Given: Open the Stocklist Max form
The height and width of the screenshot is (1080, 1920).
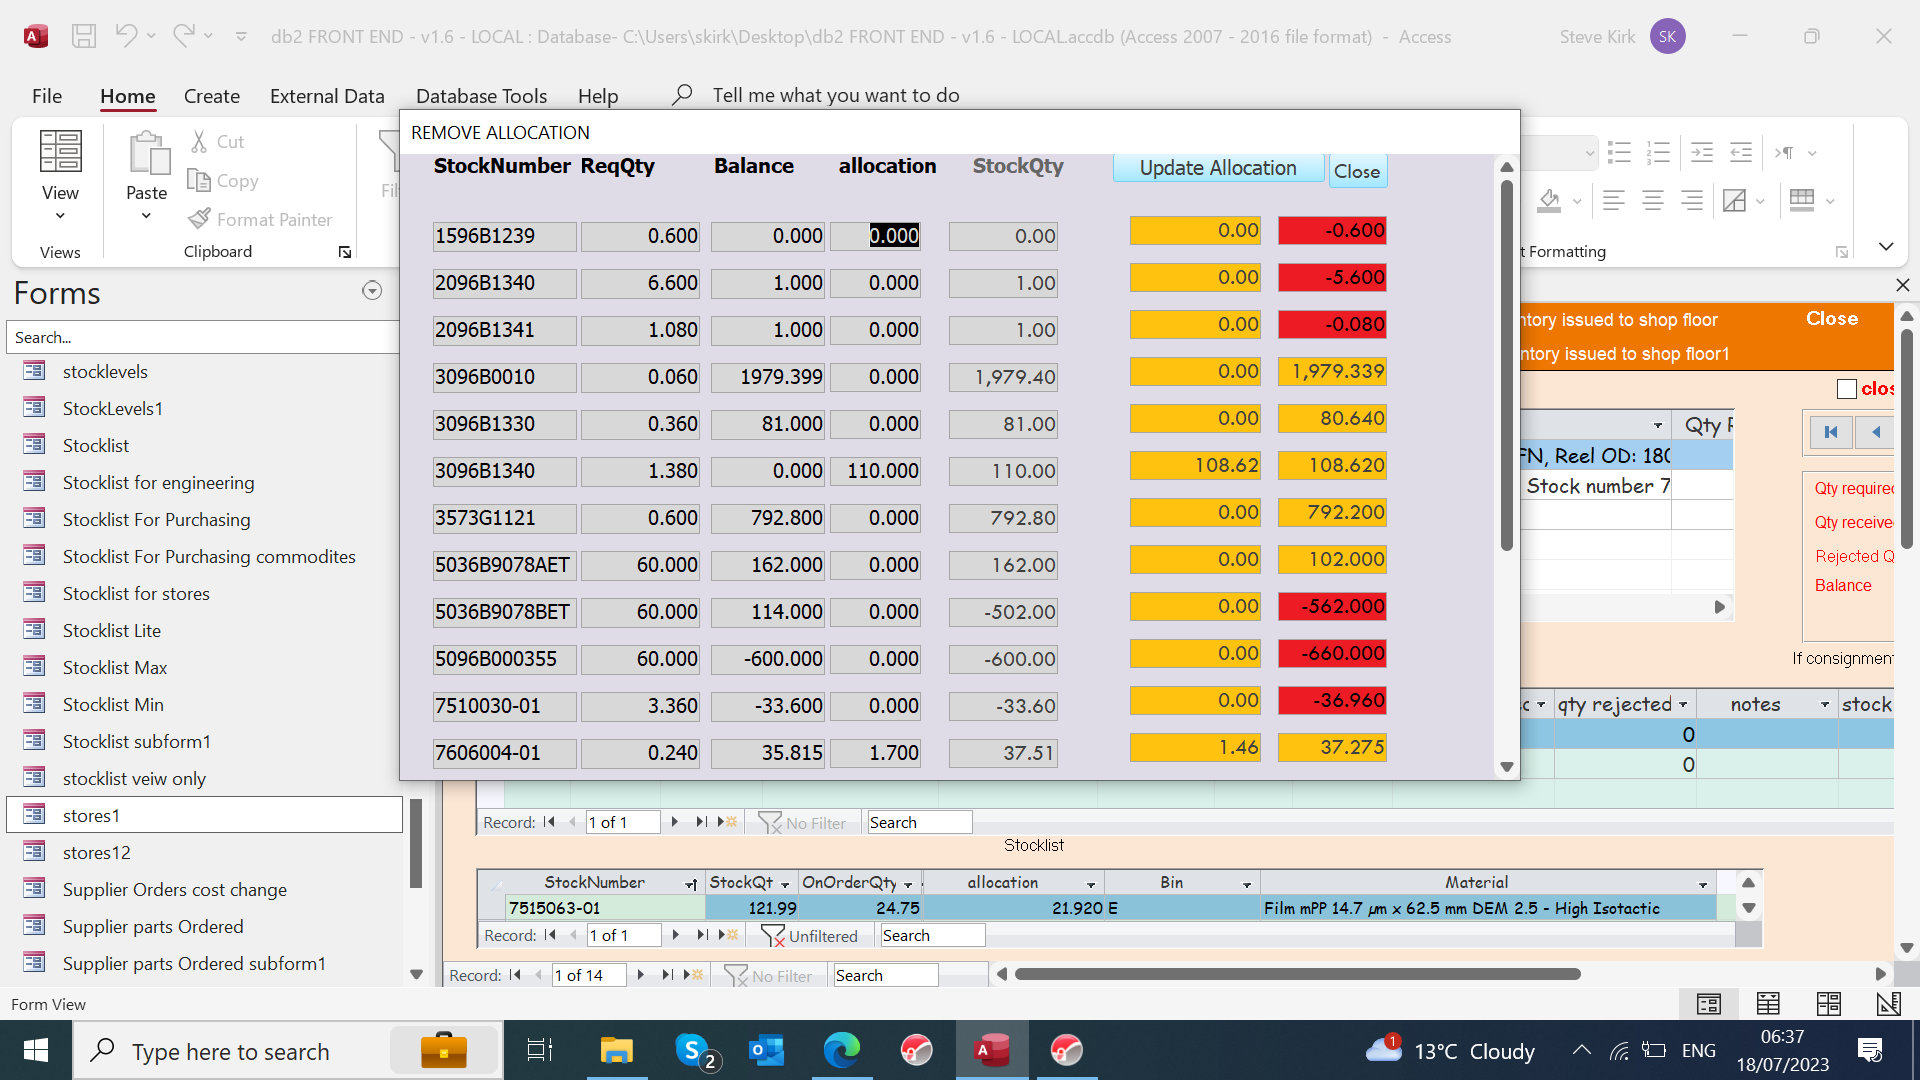Looking at the screenshot, I should (x=115, y=667).
